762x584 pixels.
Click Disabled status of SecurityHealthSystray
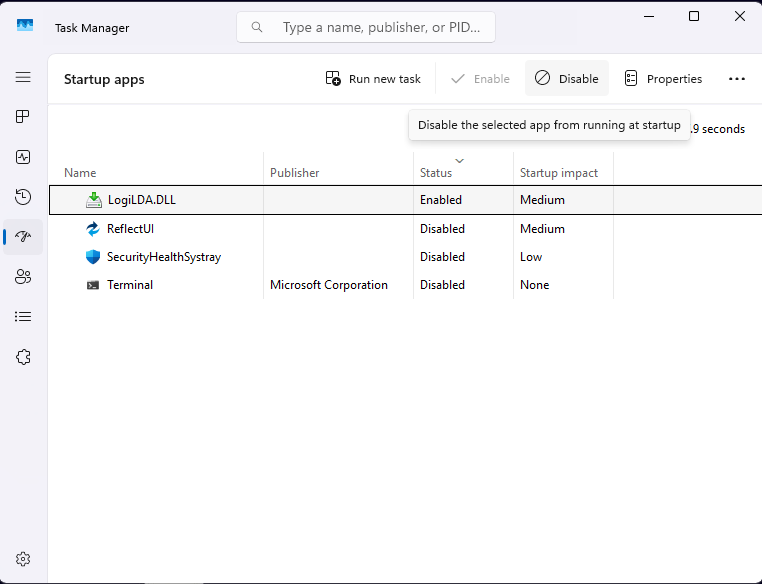click(x=442, y=257)
